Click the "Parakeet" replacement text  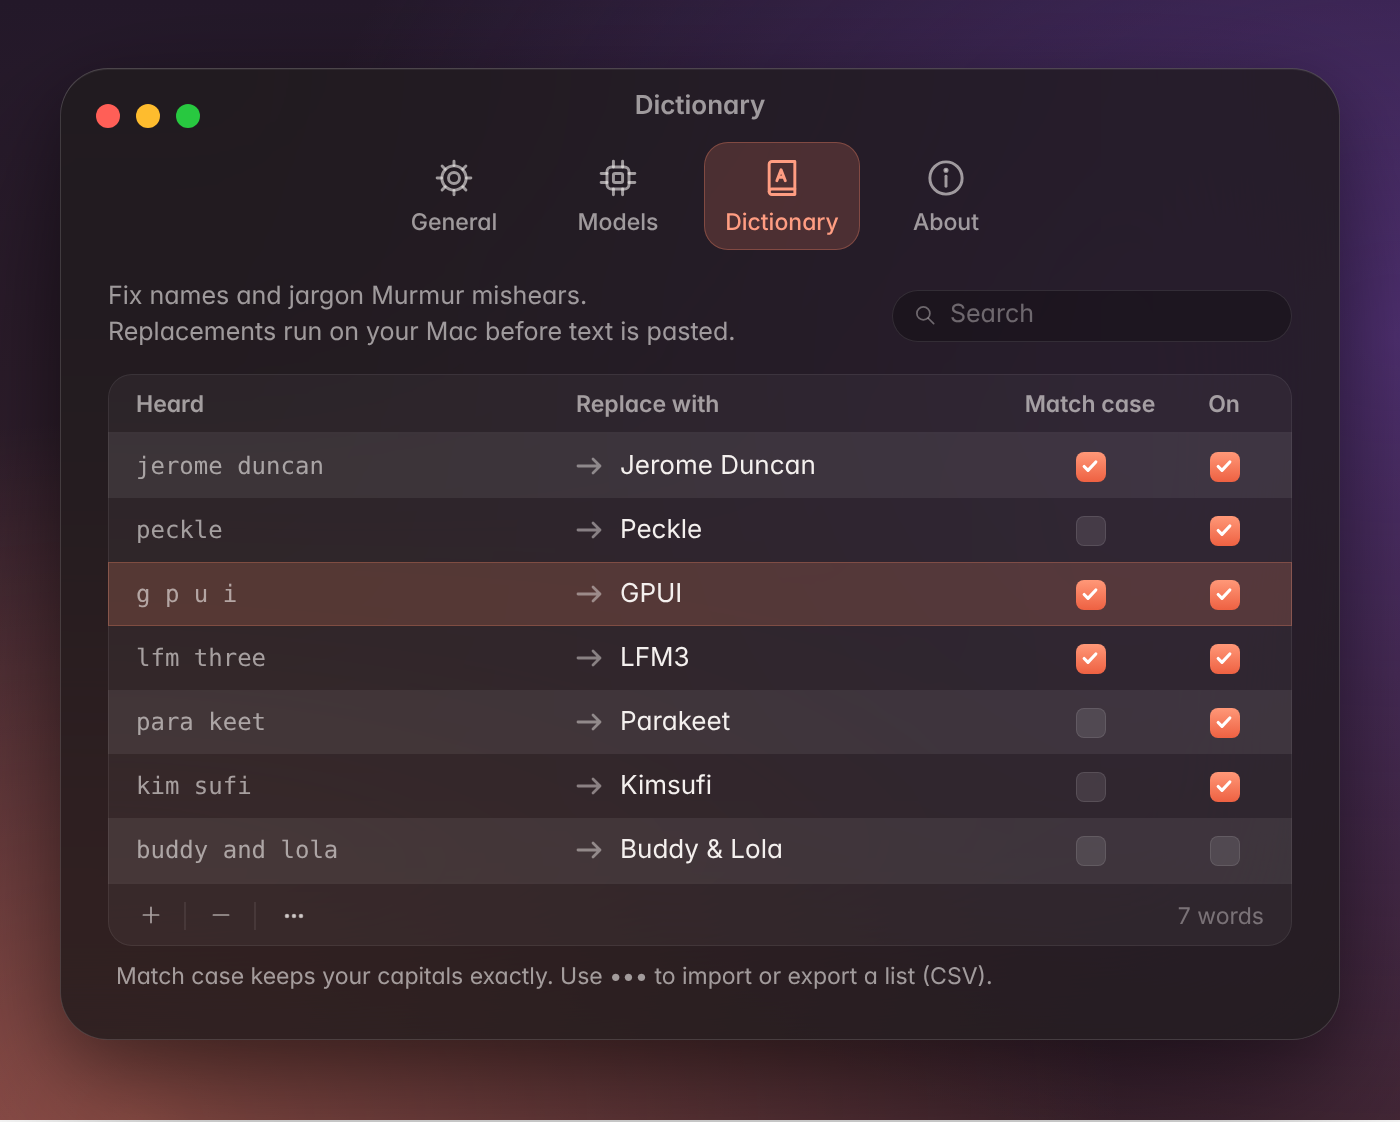pyautogui.click(x=675, y=722)
